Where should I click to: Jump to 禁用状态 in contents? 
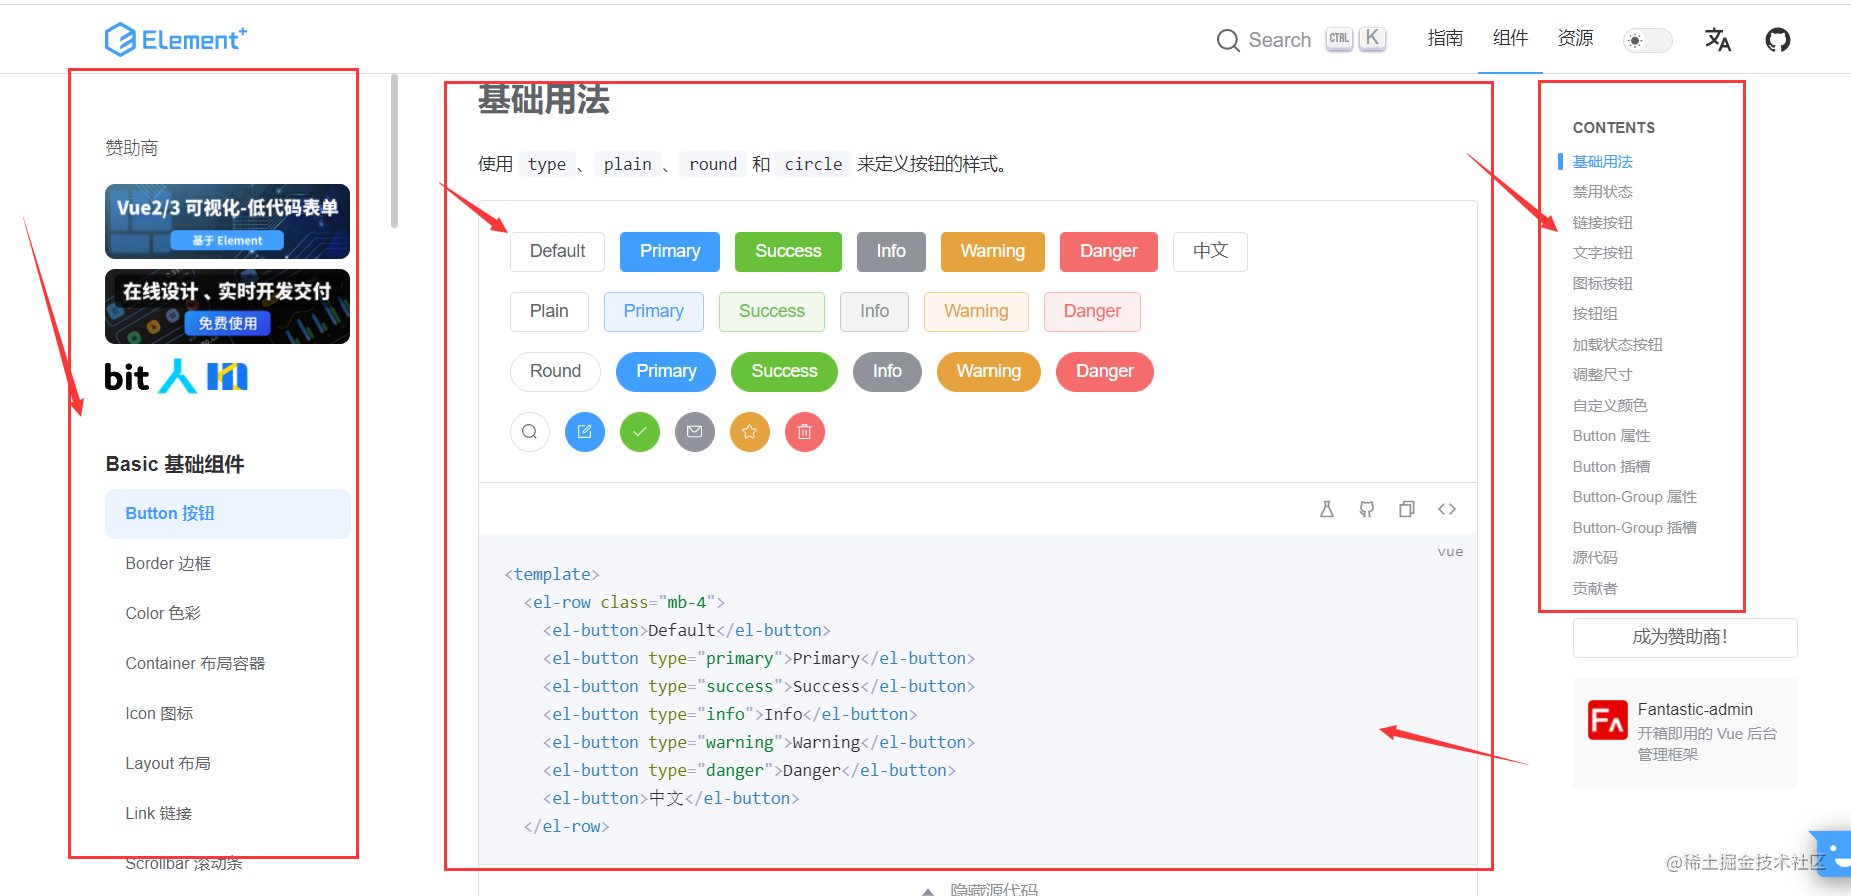[1602, 191]
